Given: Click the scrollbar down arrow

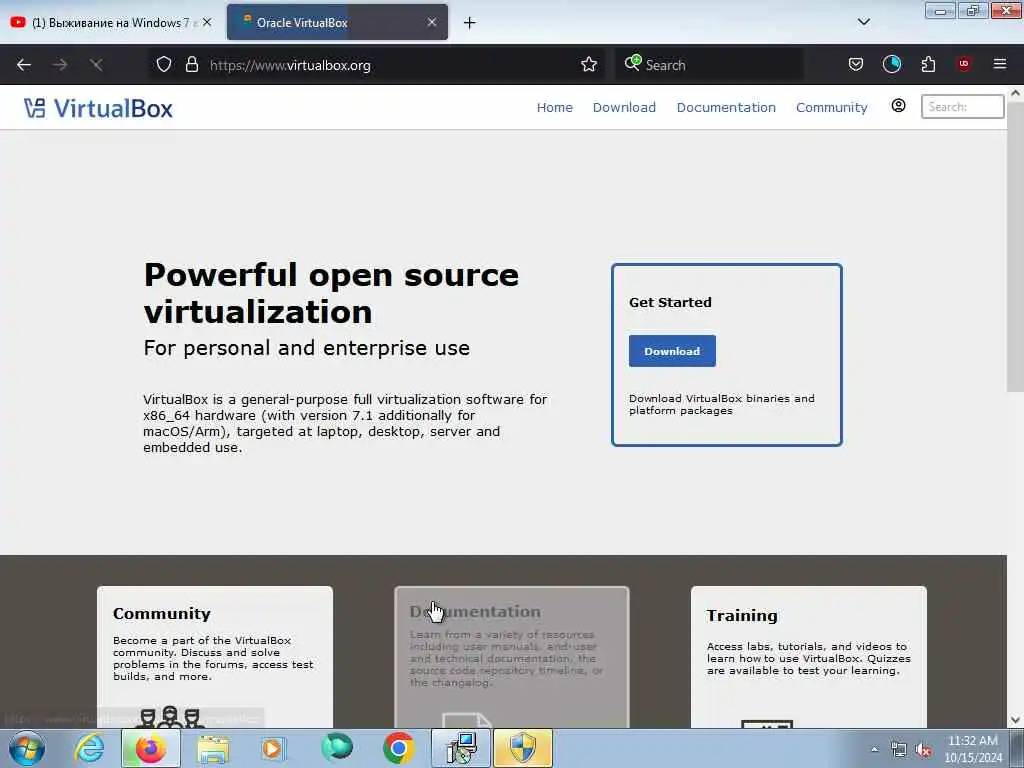Looking at the screenshot, I should tap(1015, 720).
